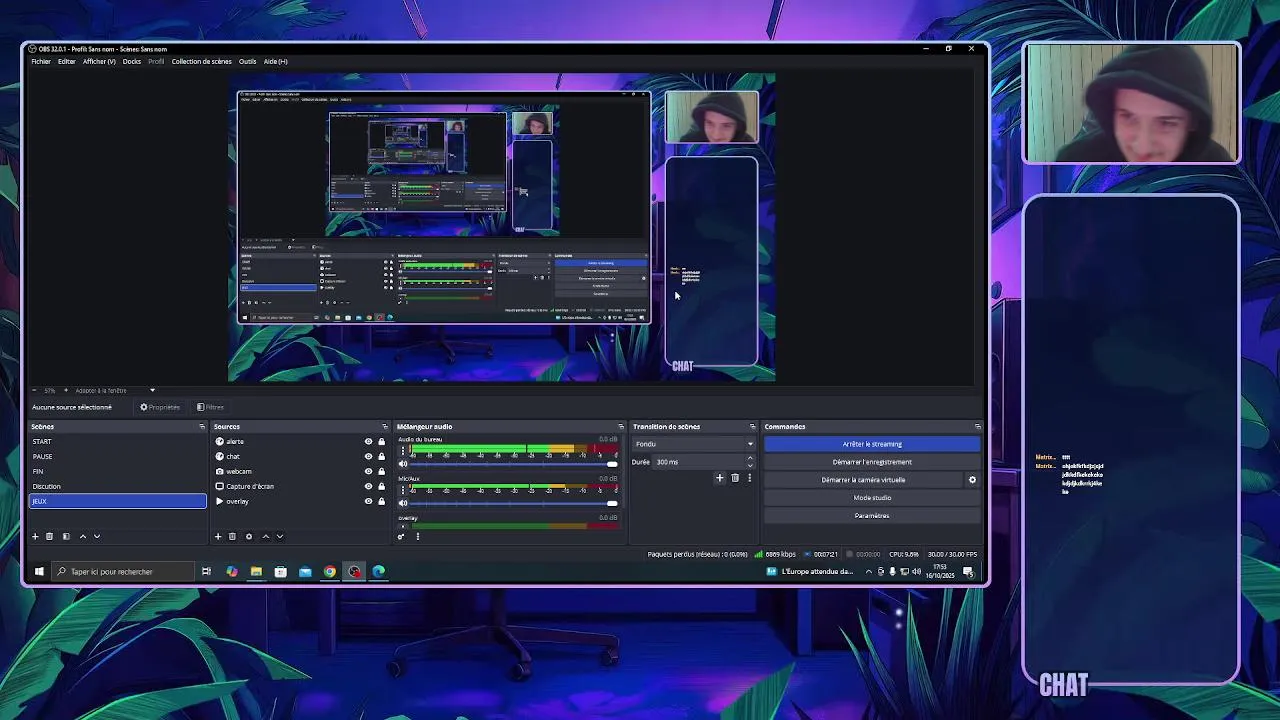Move source up with Sources up arrow

pyautogui.click(x=266, y=537)
